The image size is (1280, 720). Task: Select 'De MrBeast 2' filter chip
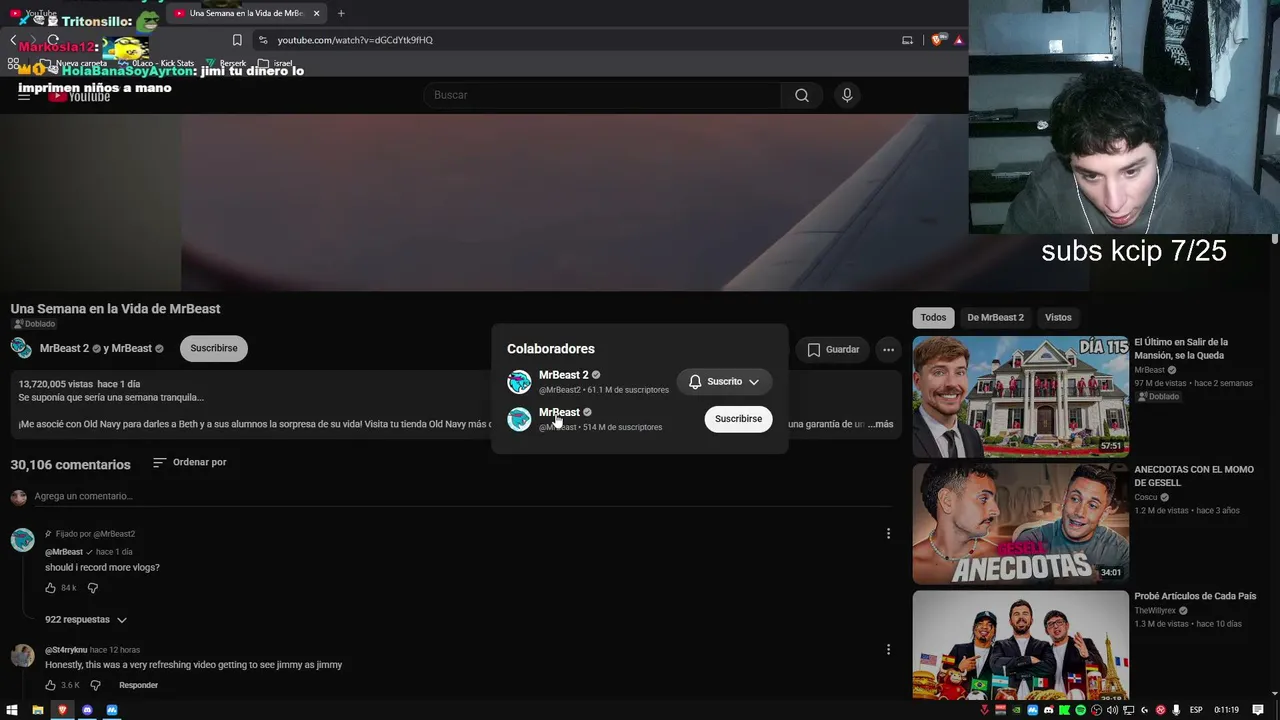pyautogui.click(x=995, y=318)
